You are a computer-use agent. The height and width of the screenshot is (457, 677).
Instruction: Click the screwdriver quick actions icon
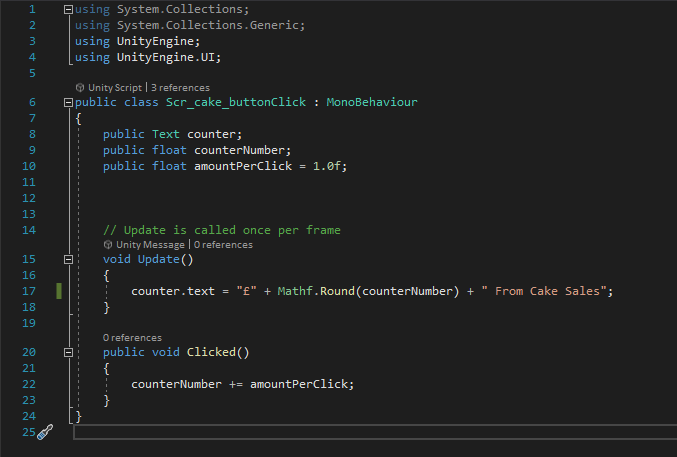[x=44, y=432]
